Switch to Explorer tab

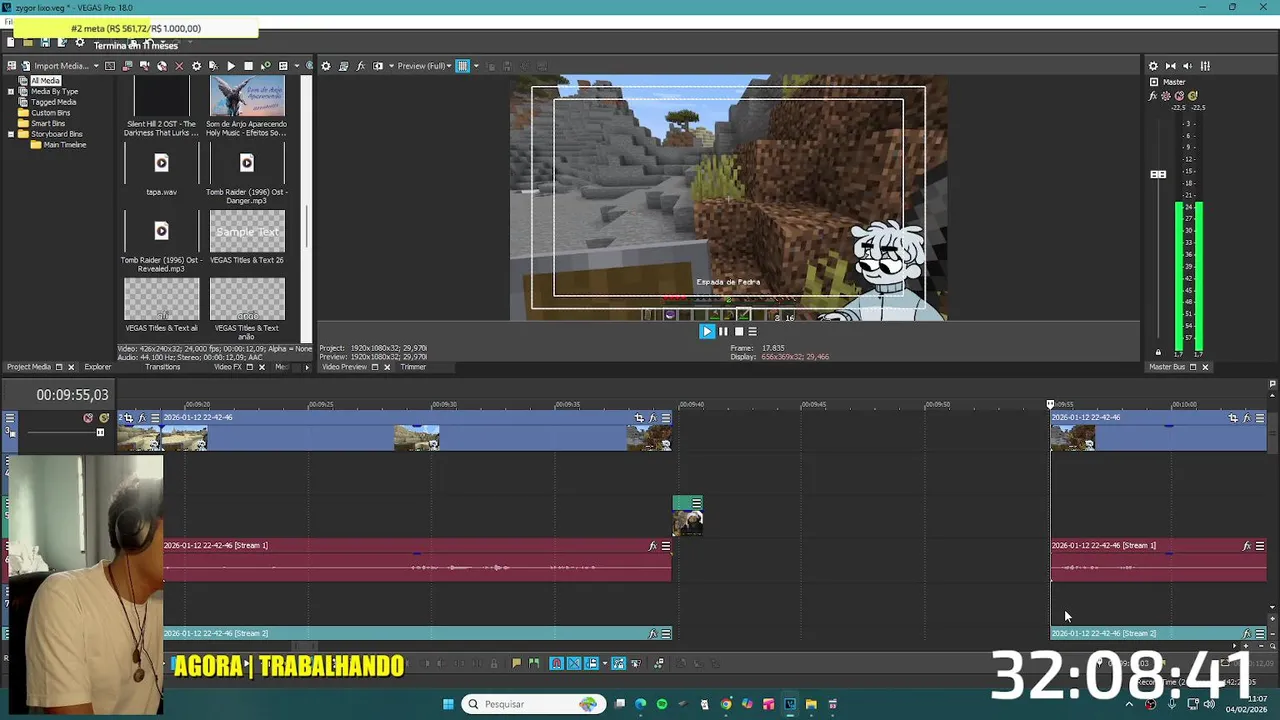click(98, 367)
